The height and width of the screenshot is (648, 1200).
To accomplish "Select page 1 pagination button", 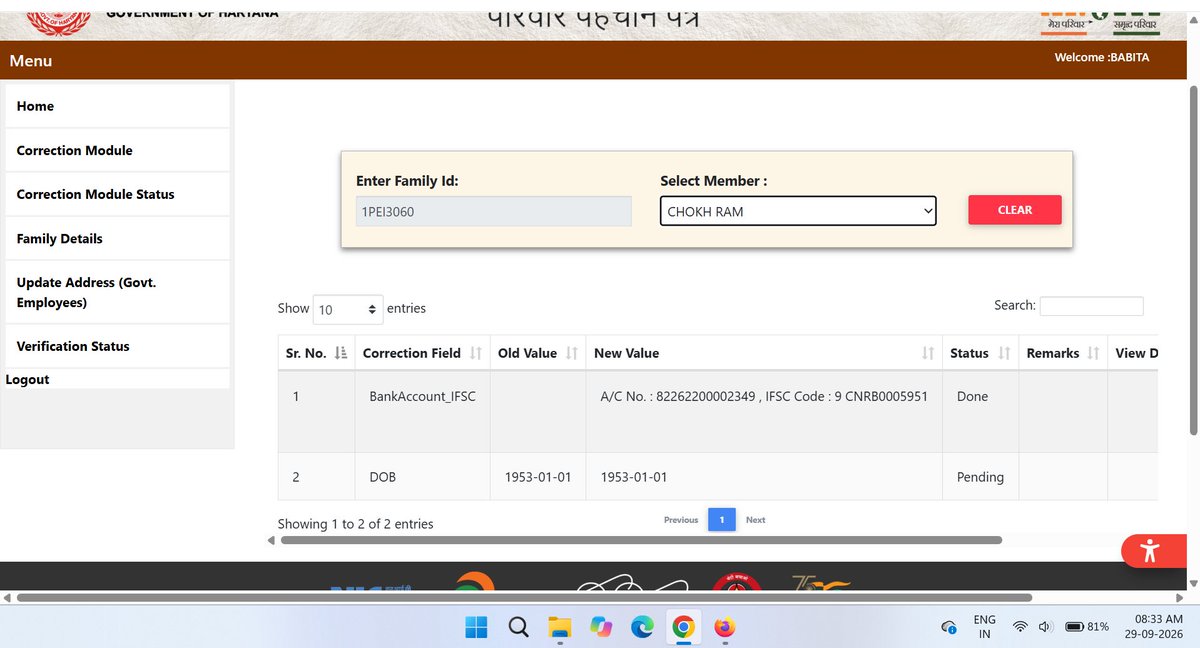I will point(722,520).
